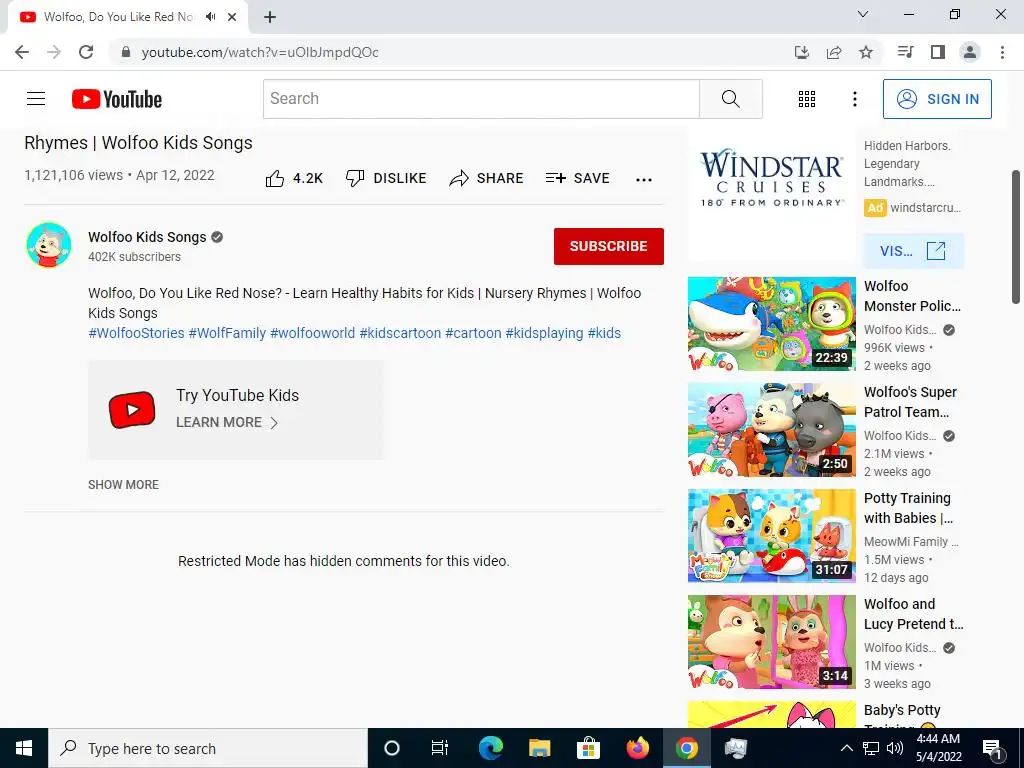Open the #kids hashtag
The width and height of the screenshot is (1024, 768).
click(x=604, y=333)
